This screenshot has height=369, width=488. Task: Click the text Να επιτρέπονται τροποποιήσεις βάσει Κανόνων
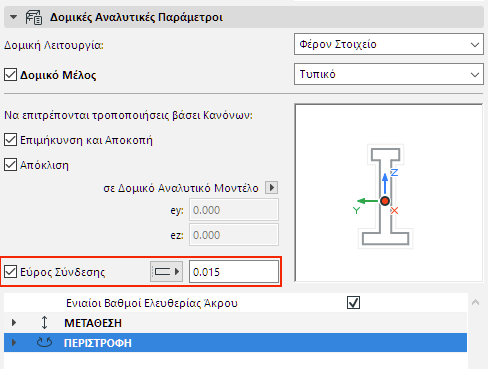tap(128, 115)
